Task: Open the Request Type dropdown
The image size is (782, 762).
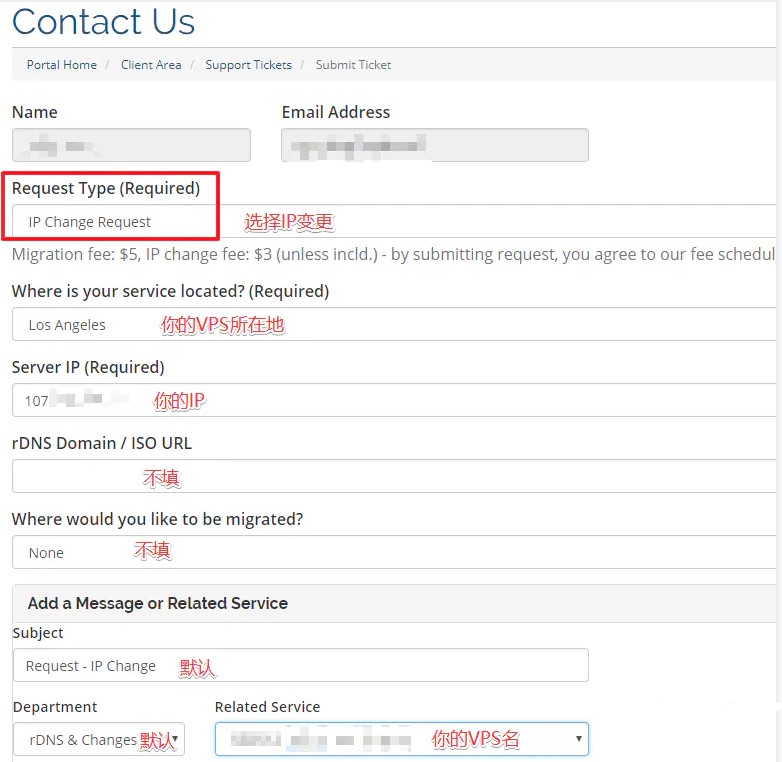Action: pos(400,221)
